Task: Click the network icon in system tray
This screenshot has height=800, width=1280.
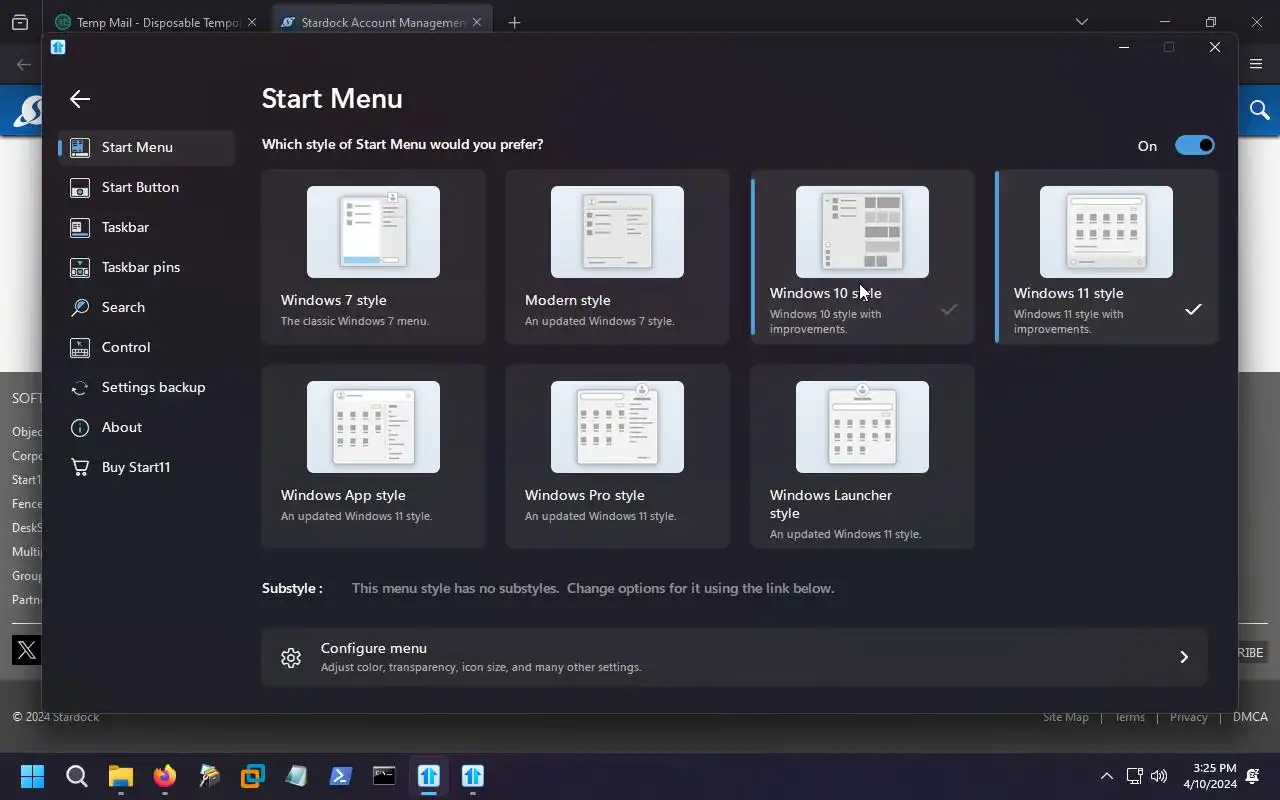Action: 1134,776
